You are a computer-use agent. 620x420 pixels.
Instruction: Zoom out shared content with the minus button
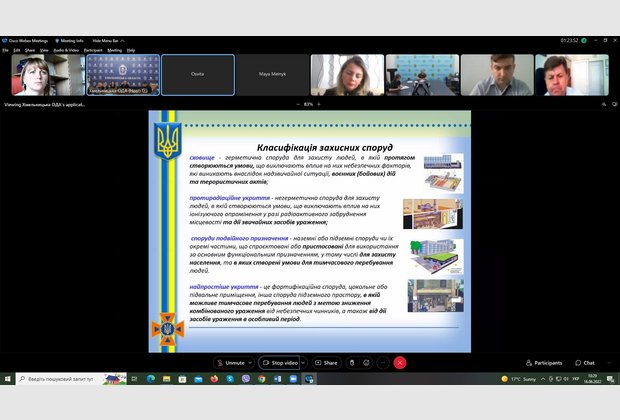[298, 104]
